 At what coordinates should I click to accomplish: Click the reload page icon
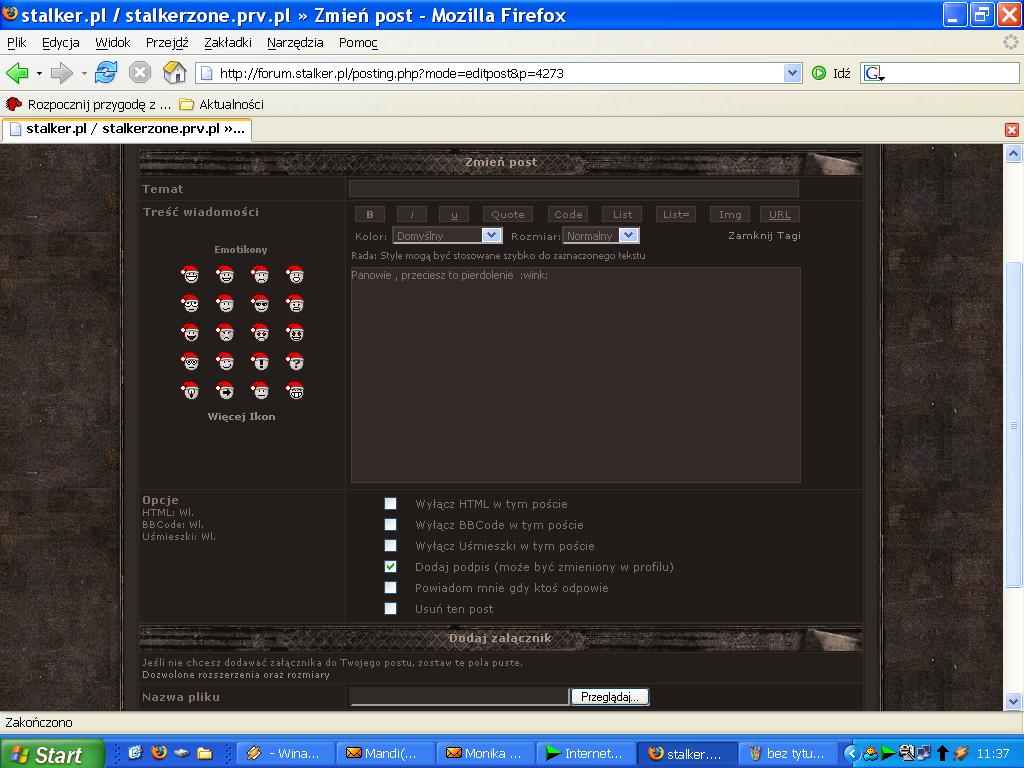pyautogui.click(x=106, y=73)
